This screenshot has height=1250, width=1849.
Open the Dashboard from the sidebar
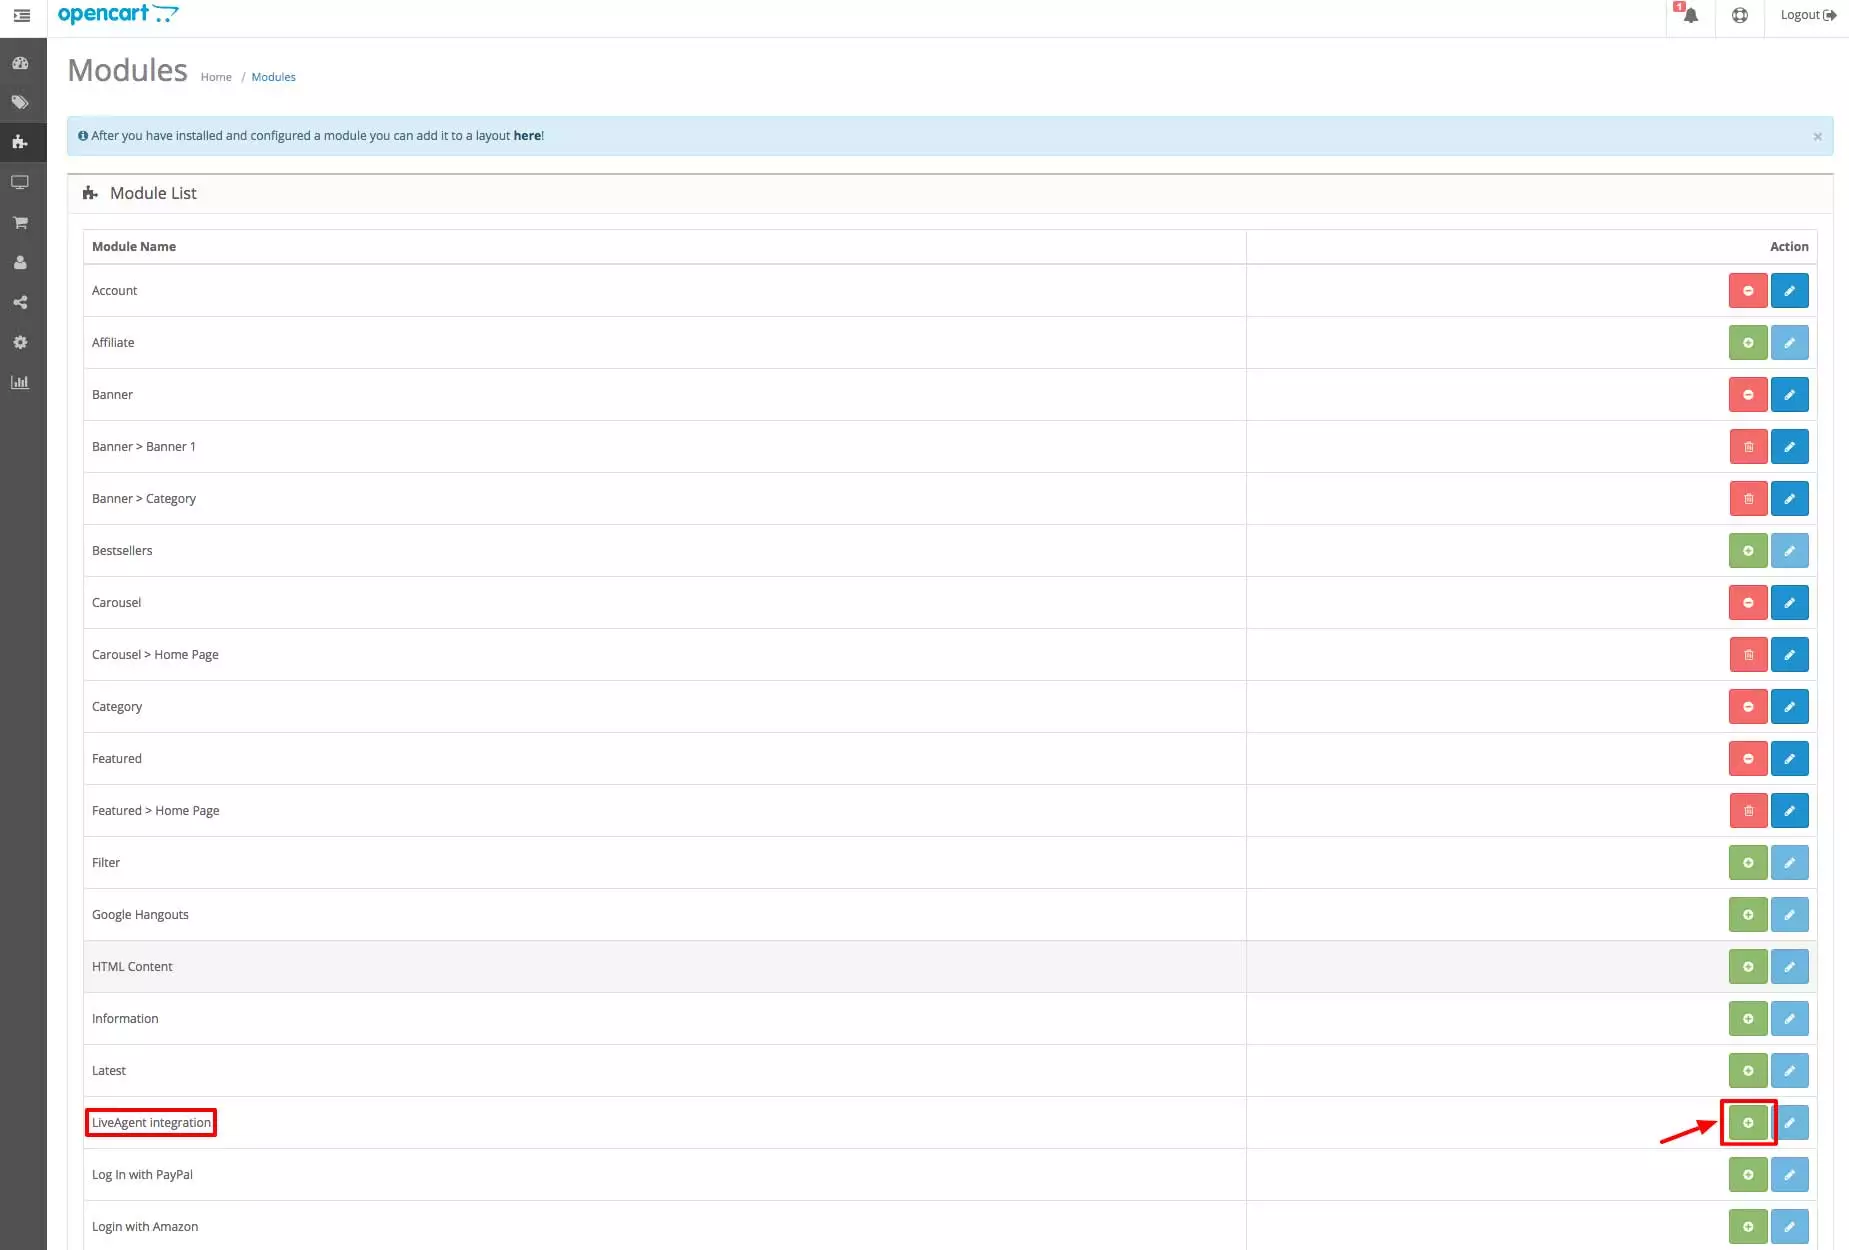[20, 62]
